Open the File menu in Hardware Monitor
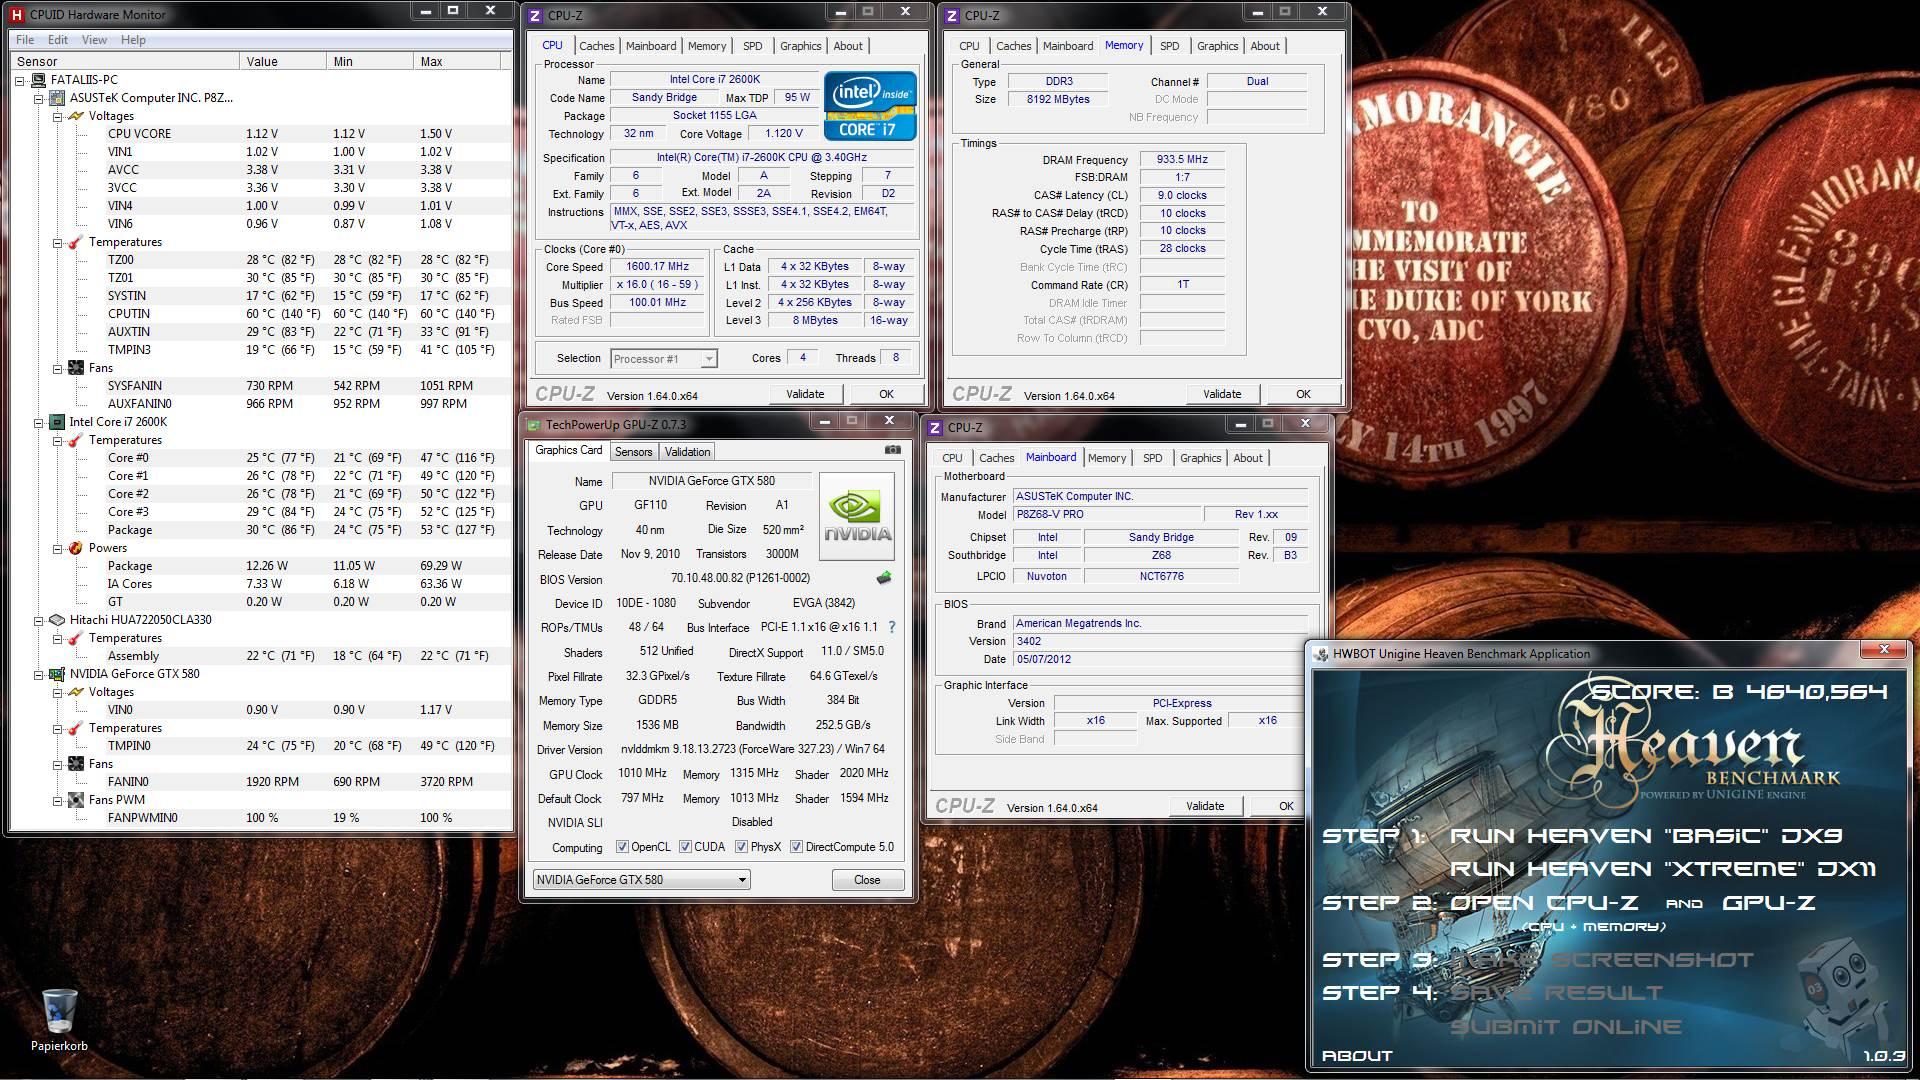This screenshot has height=1080, width=1920. pyautogui.click(x=25, y=40)
